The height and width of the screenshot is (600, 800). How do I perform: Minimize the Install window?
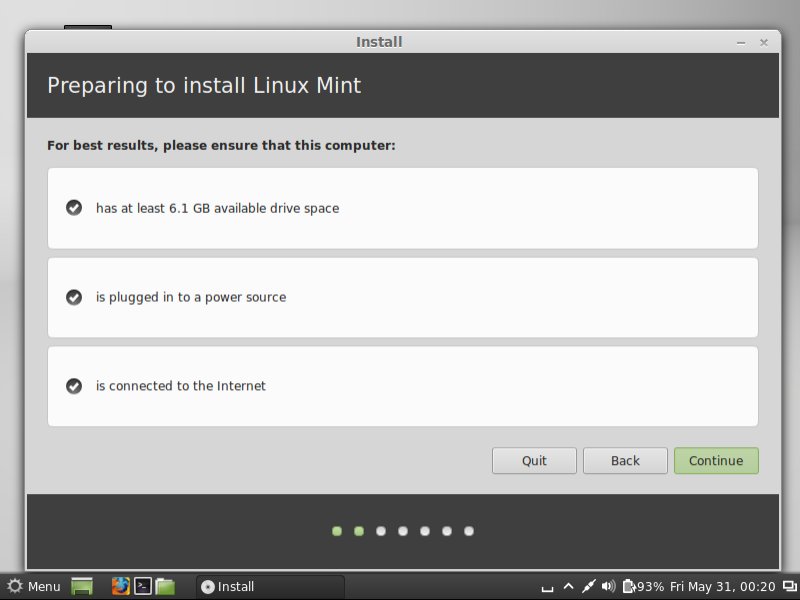pos(741,43)
